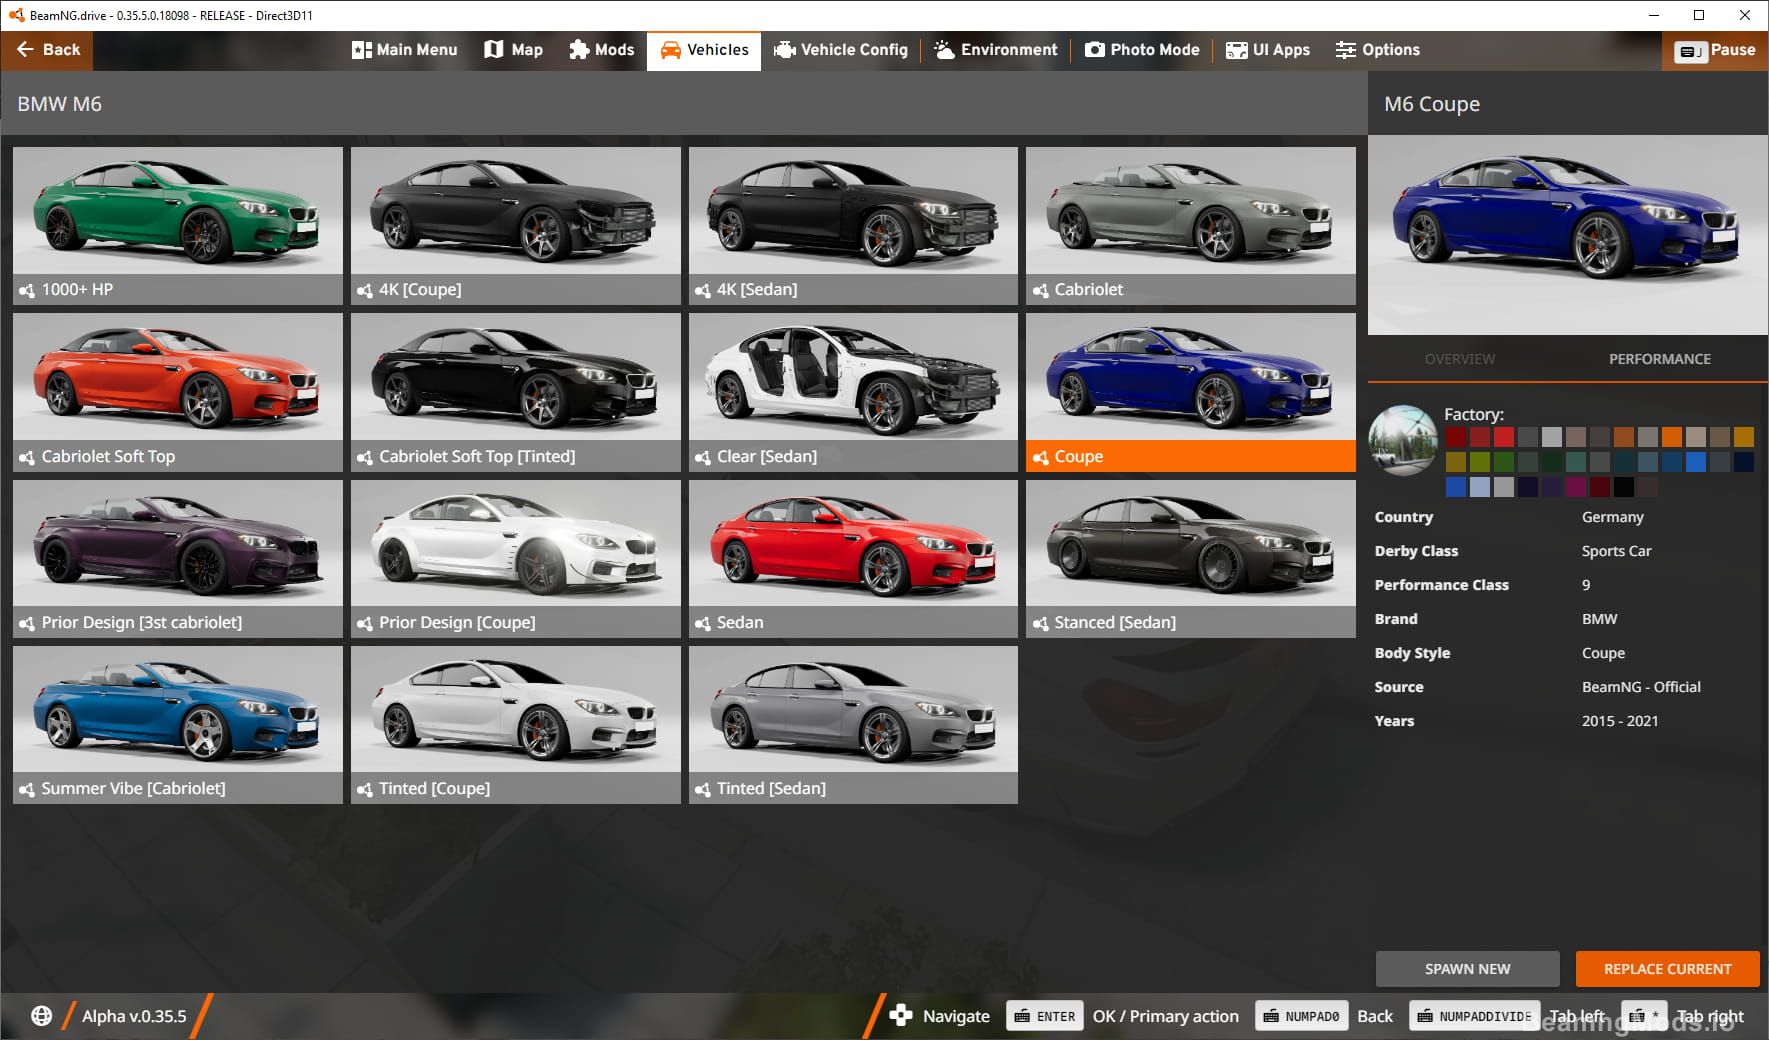Click the 'Germany' country value
This screenshot has height=1040, width=1769.
pyautogui.click(x=1612, y=517)
